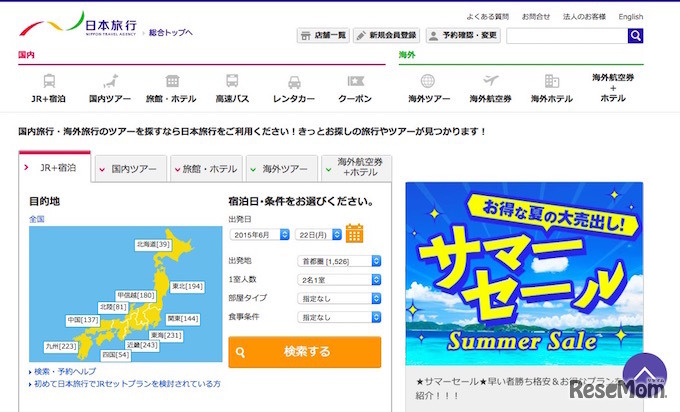Click the 店舗一覧 button
Viewport: 680px width, 412px height.
(x=323, y=36)
